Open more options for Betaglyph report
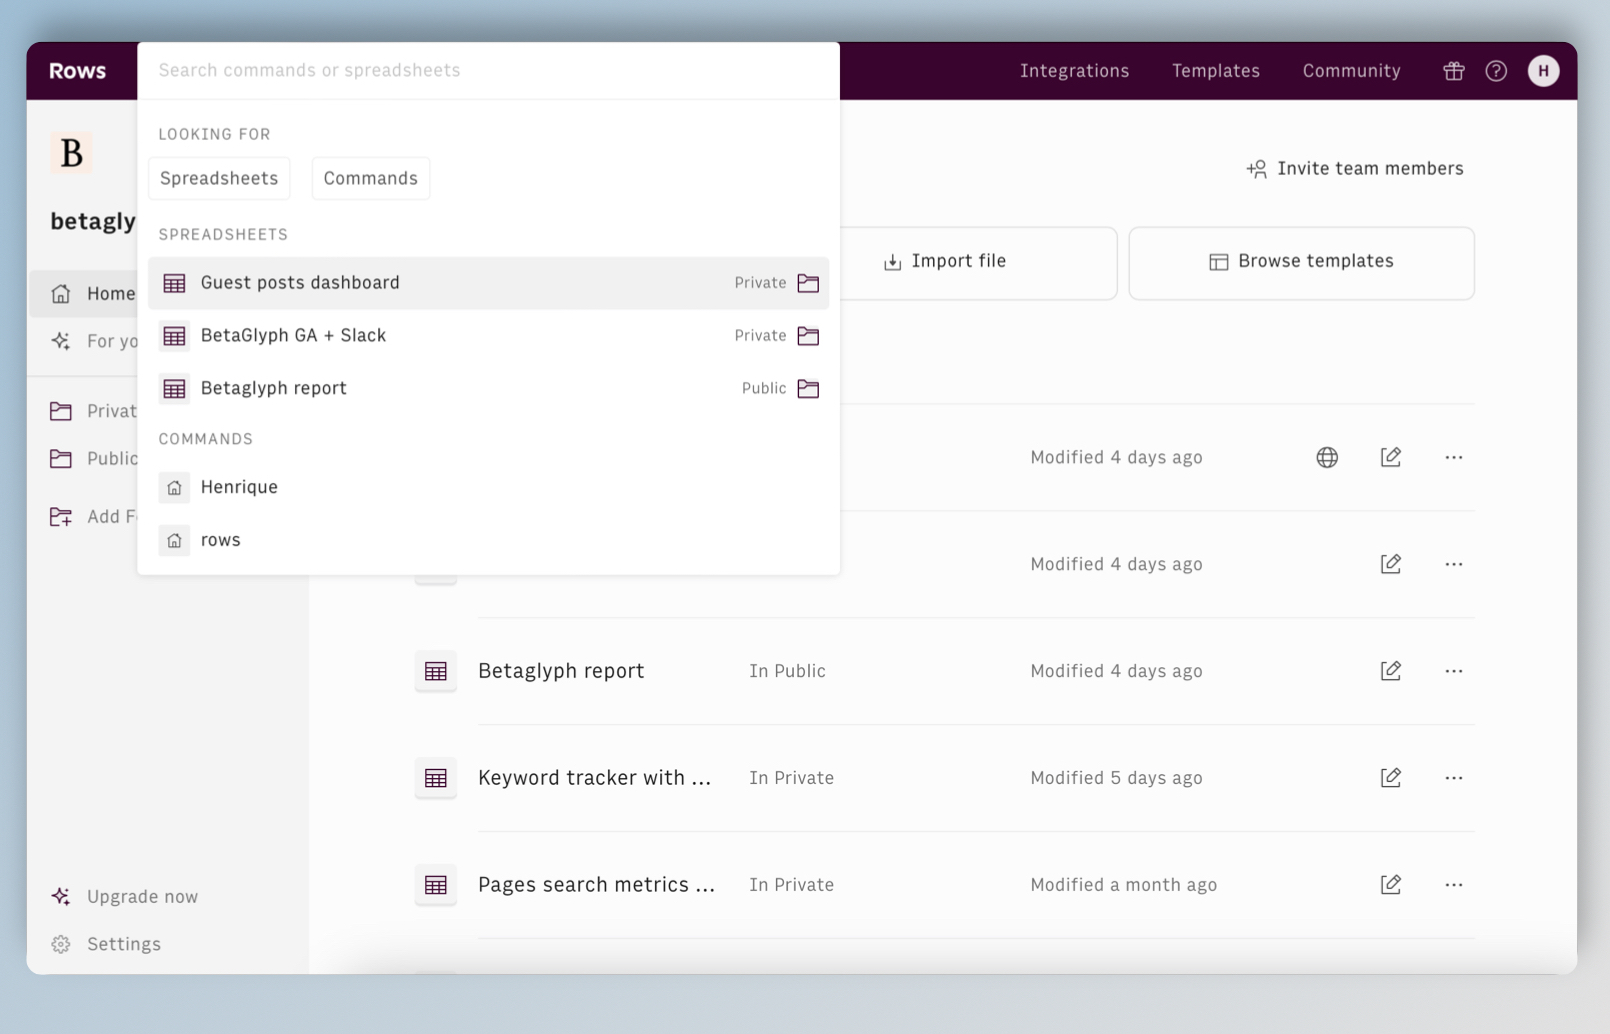Image resolution: width=1610 pixels, height=1034 pixels. [1454, 671]
